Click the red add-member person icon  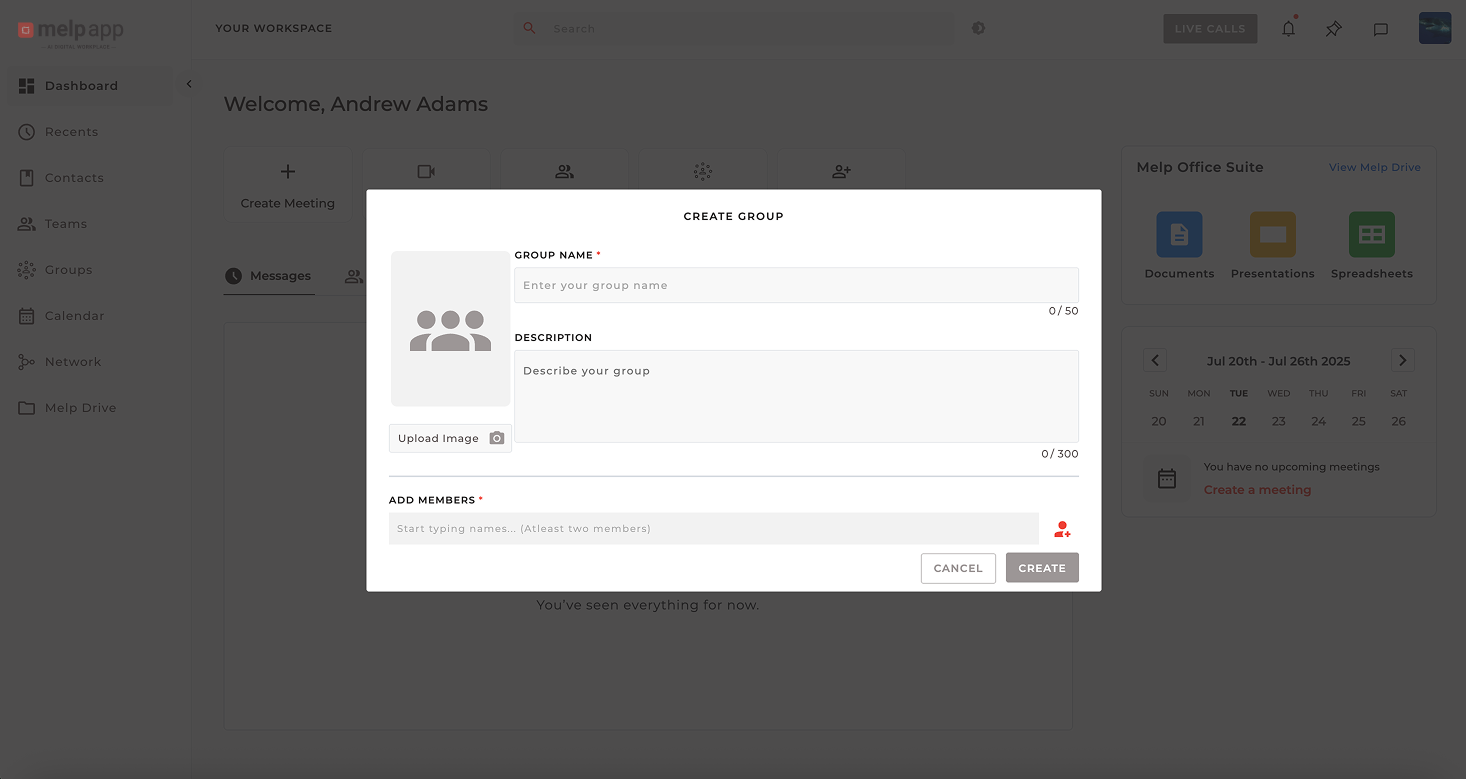1062,529
